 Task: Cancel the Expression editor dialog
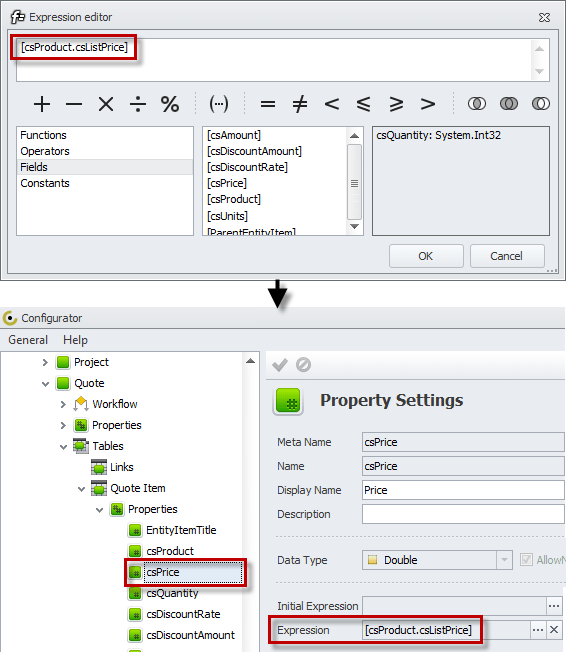507,256
